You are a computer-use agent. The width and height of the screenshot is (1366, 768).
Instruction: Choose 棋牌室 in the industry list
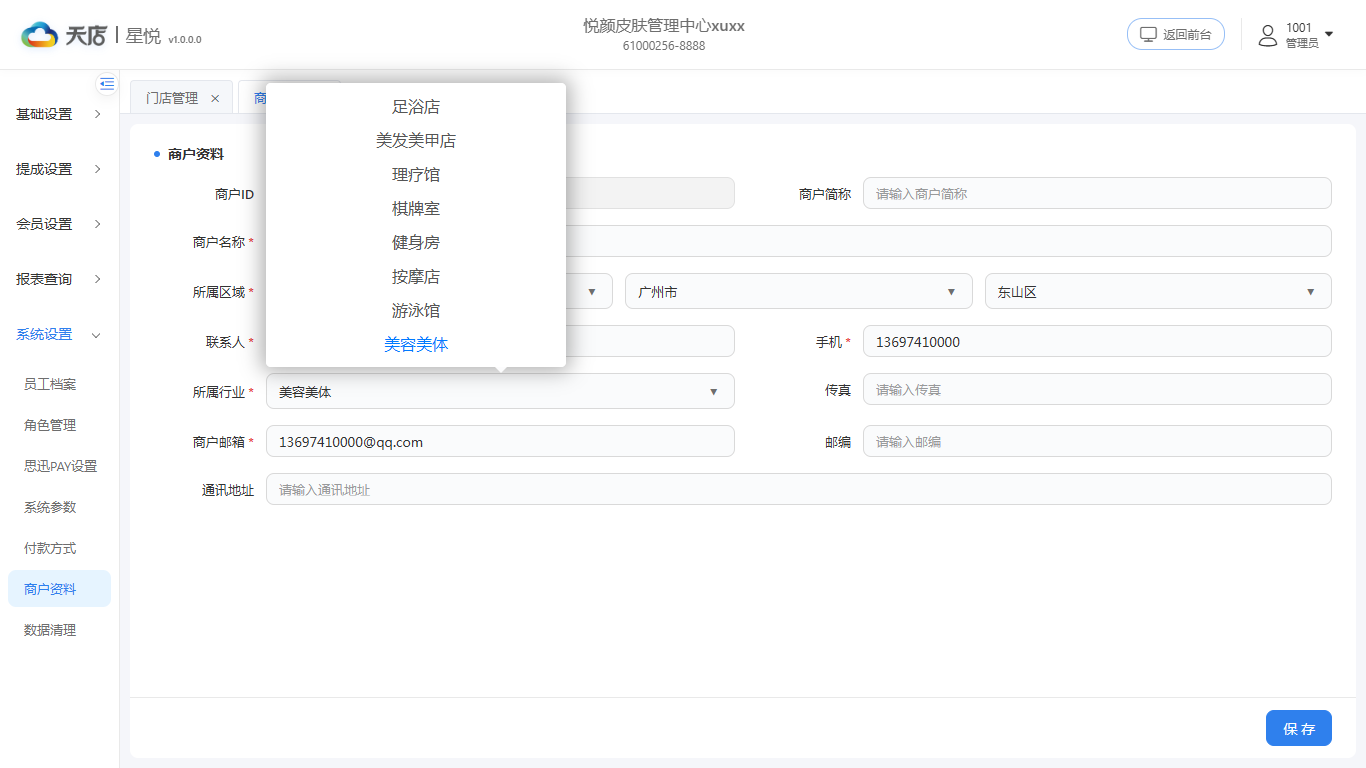(416, 209)
